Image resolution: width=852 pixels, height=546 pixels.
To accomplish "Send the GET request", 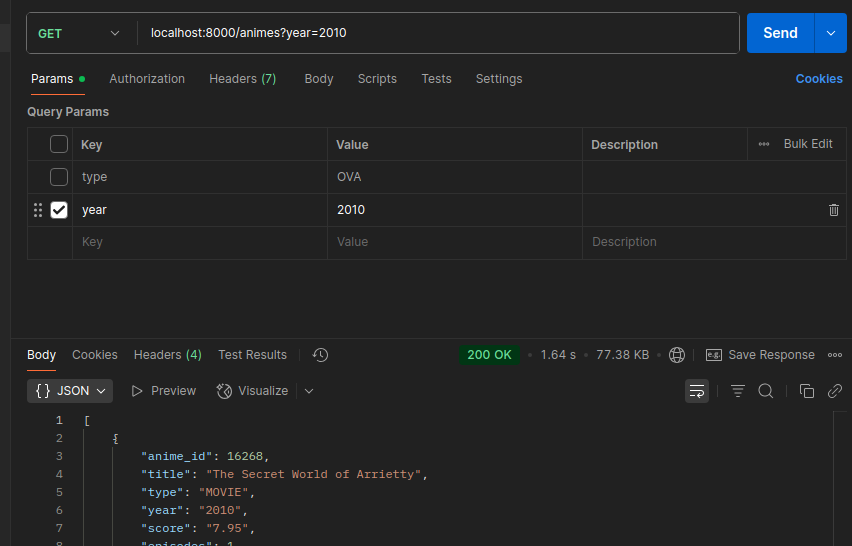I will (780, 33).
